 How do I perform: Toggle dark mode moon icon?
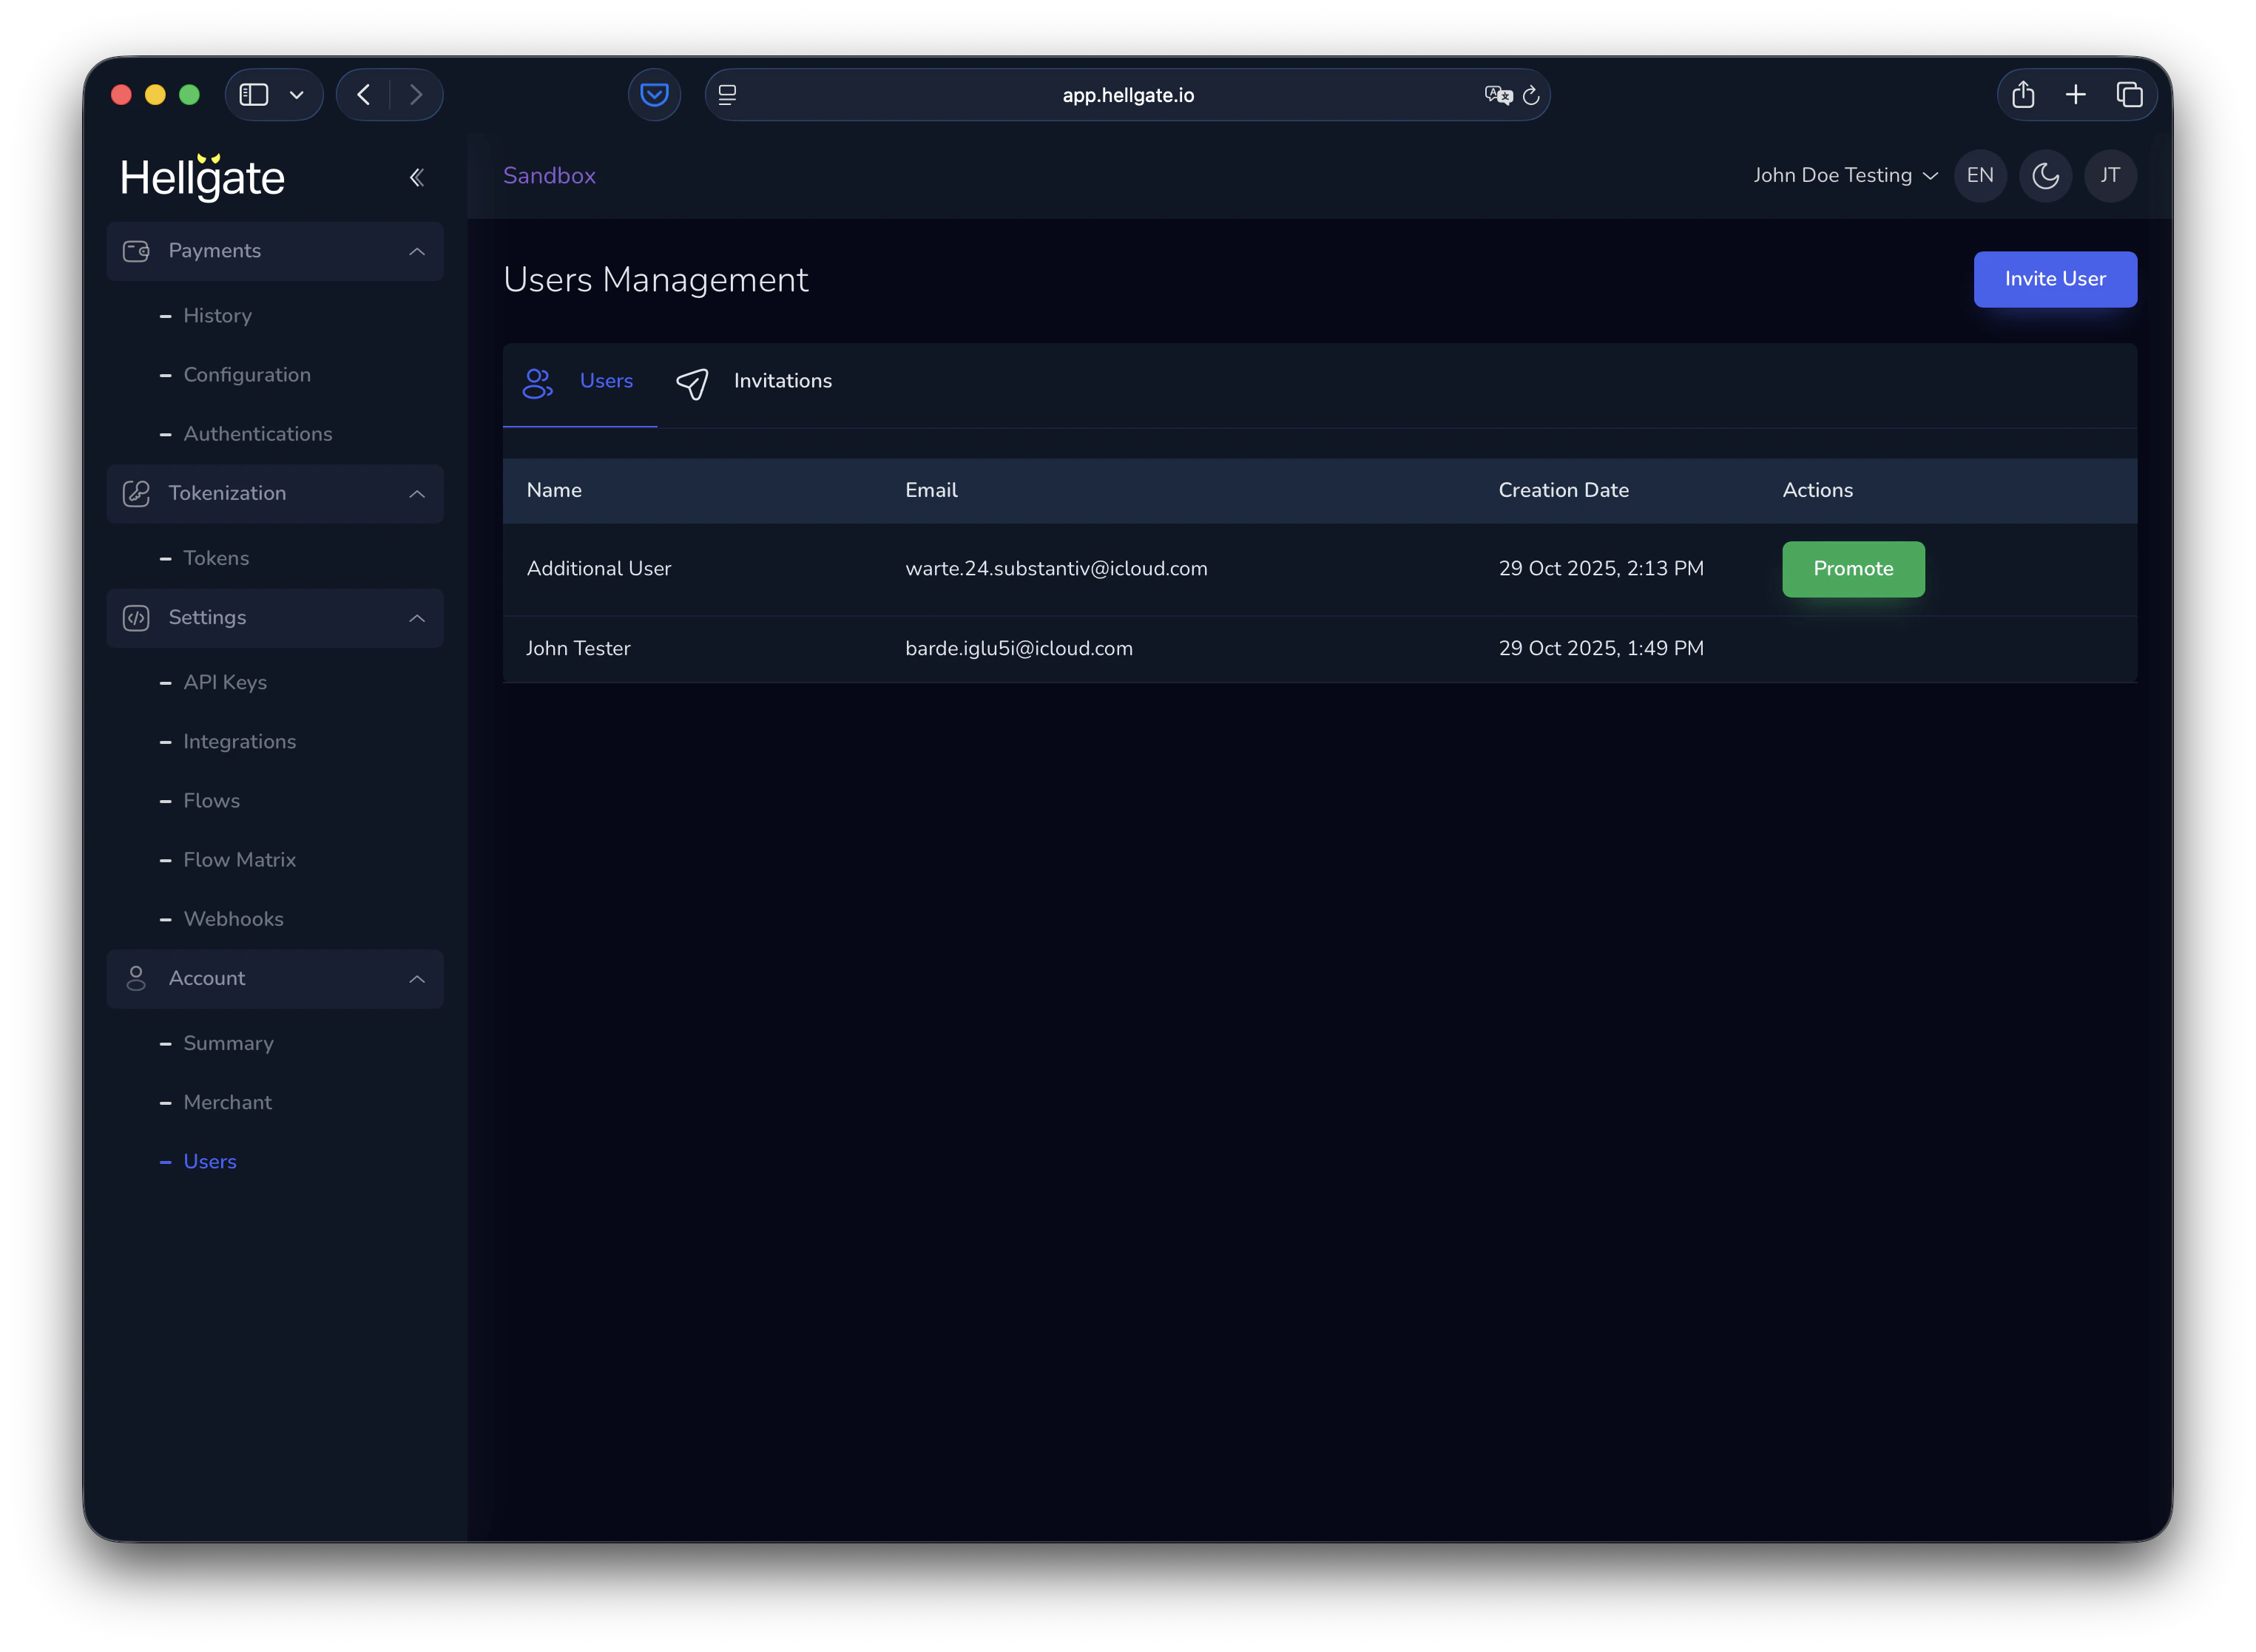coord(2045,176)
